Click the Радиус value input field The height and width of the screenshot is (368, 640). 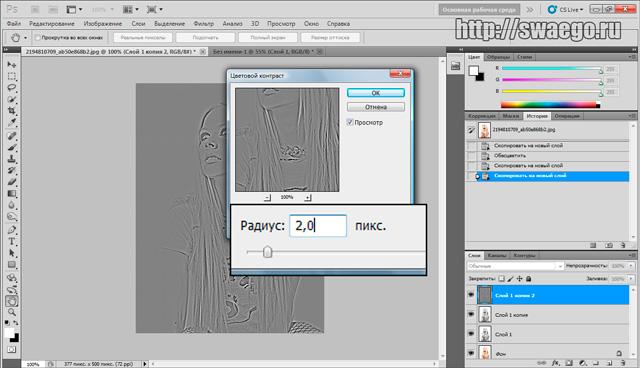click(318, 226)
